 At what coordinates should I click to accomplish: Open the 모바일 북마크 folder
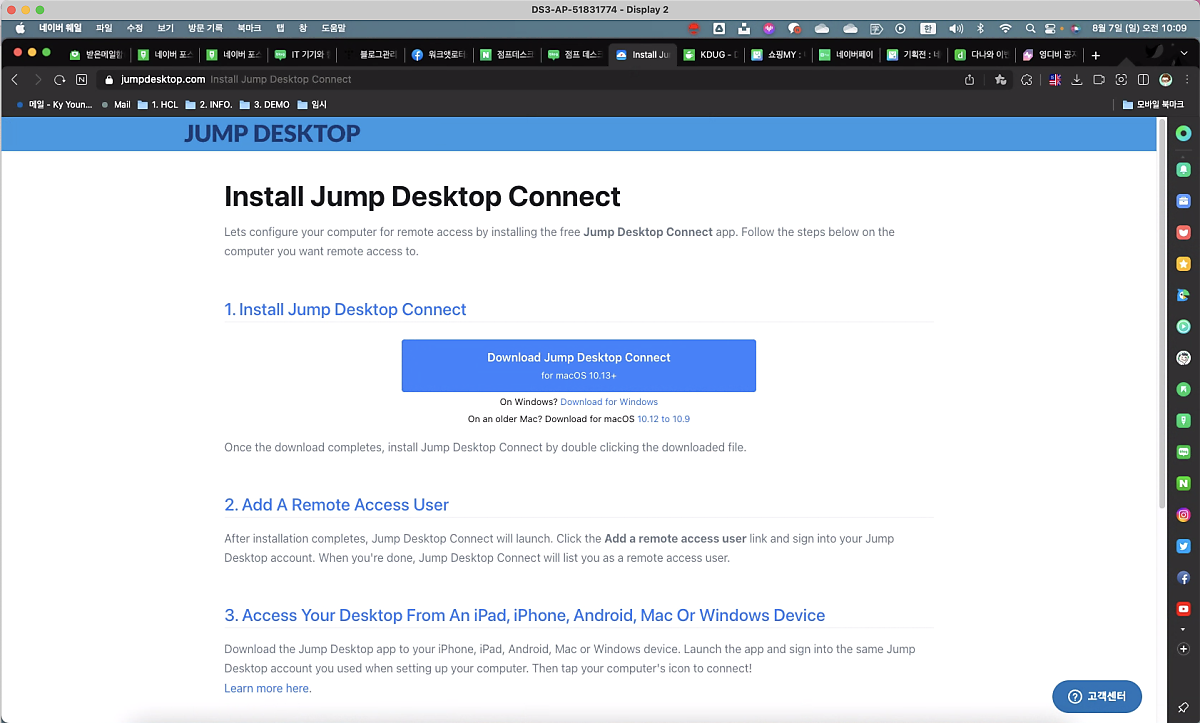tap(1153, 104)
